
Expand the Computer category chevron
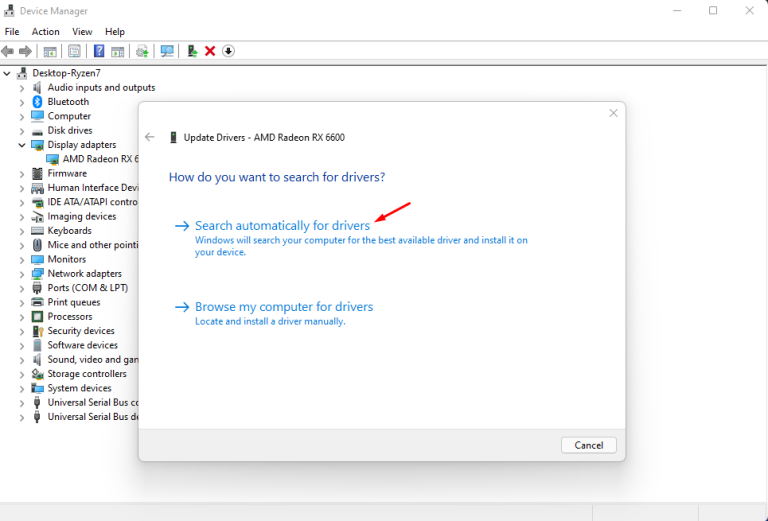point(22,117)
